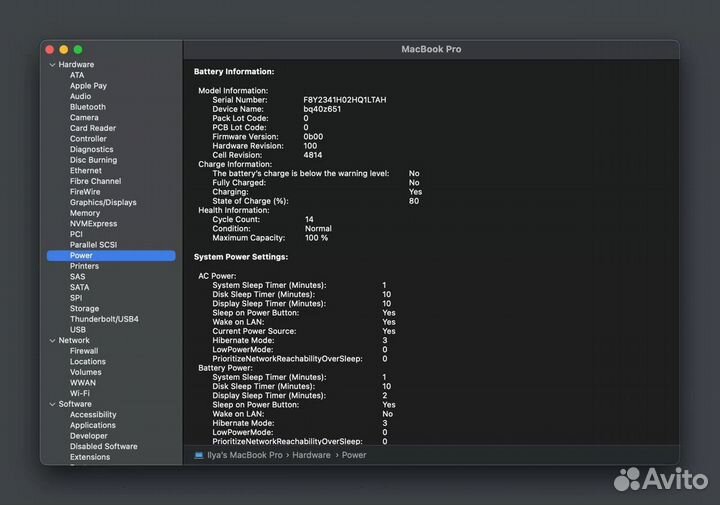Viewport: 720px width, 505px height.
Task: Click Power in the path bar
Action: (x=354, y=455)
